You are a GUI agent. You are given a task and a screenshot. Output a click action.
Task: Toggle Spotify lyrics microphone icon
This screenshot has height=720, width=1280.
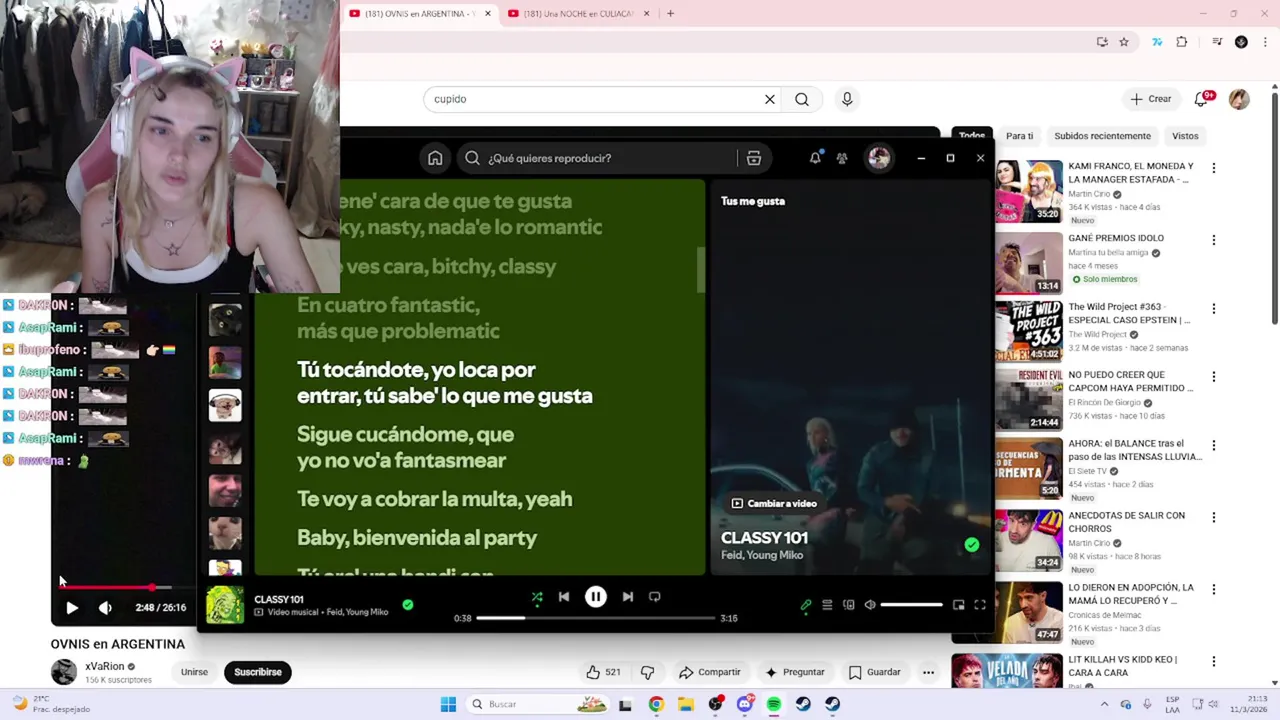click(806, 605)
